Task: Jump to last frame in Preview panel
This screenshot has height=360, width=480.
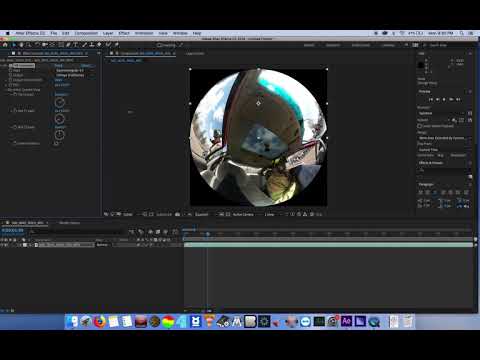Action: (458, 99)
